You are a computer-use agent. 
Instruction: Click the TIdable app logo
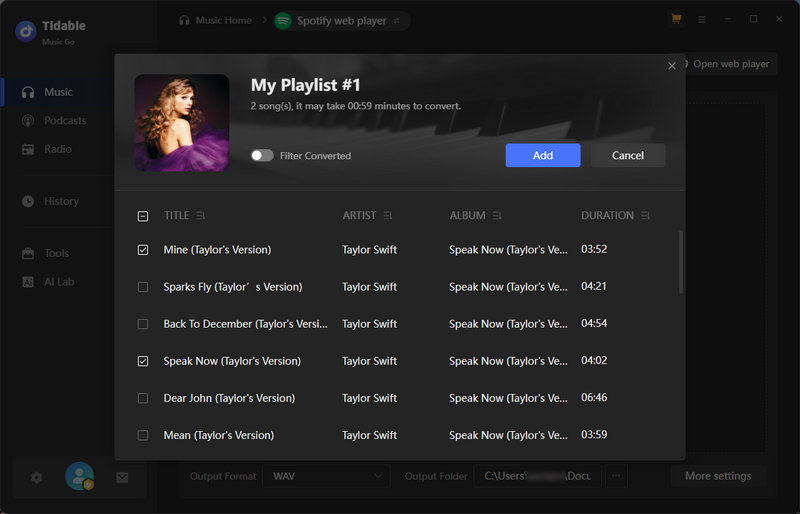click(26, 31)
